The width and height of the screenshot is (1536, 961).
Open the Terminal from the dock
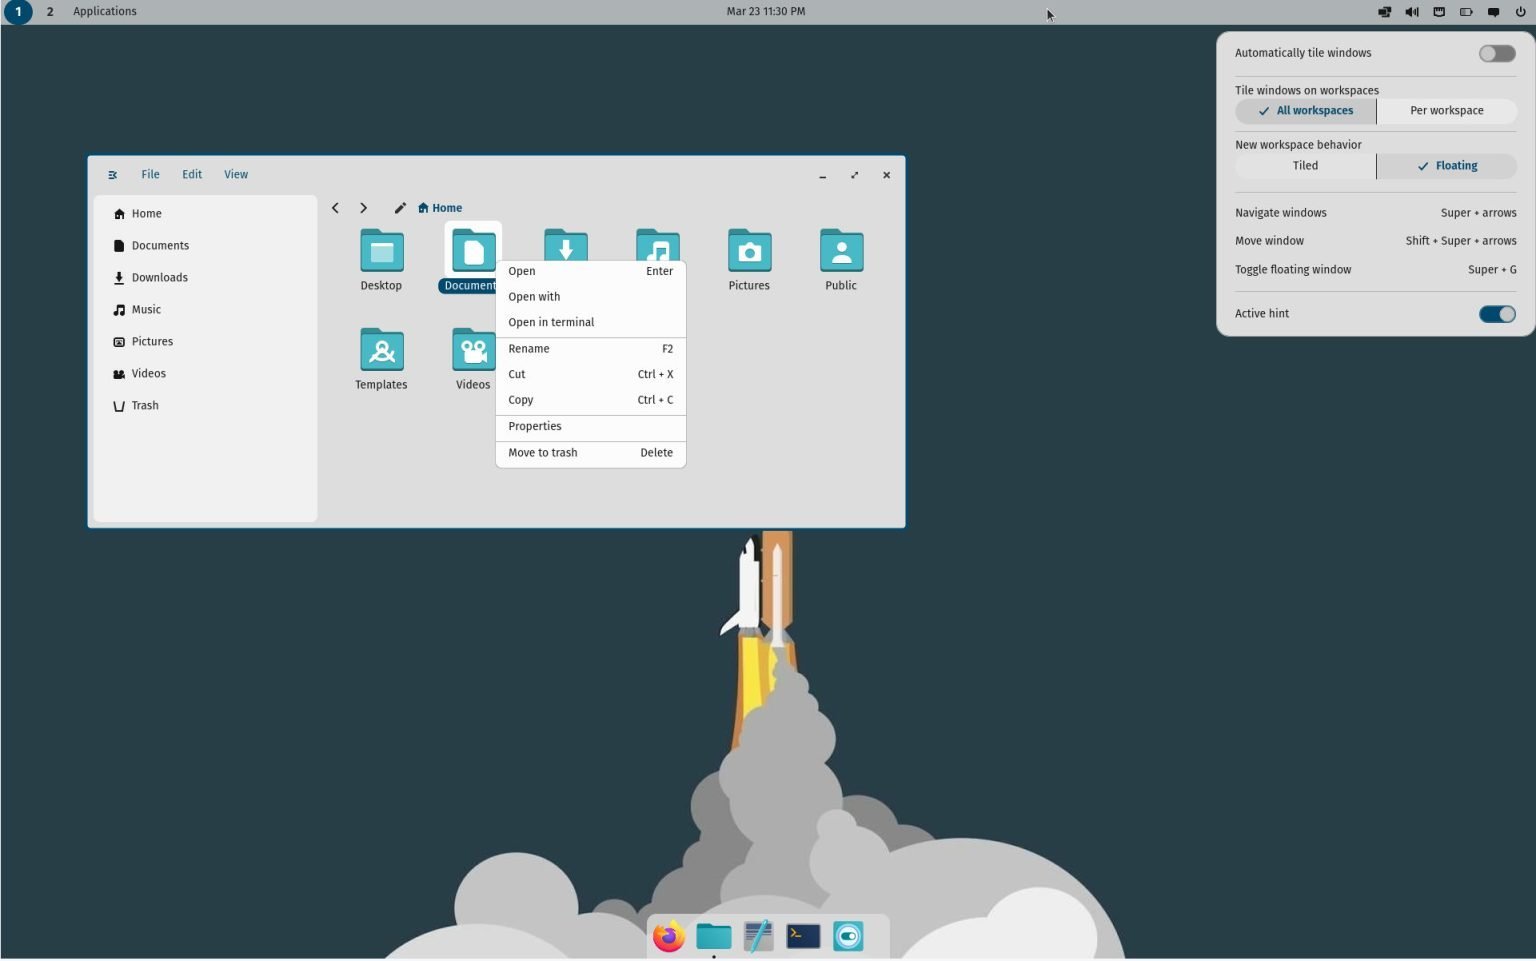(x=802, y=936)
